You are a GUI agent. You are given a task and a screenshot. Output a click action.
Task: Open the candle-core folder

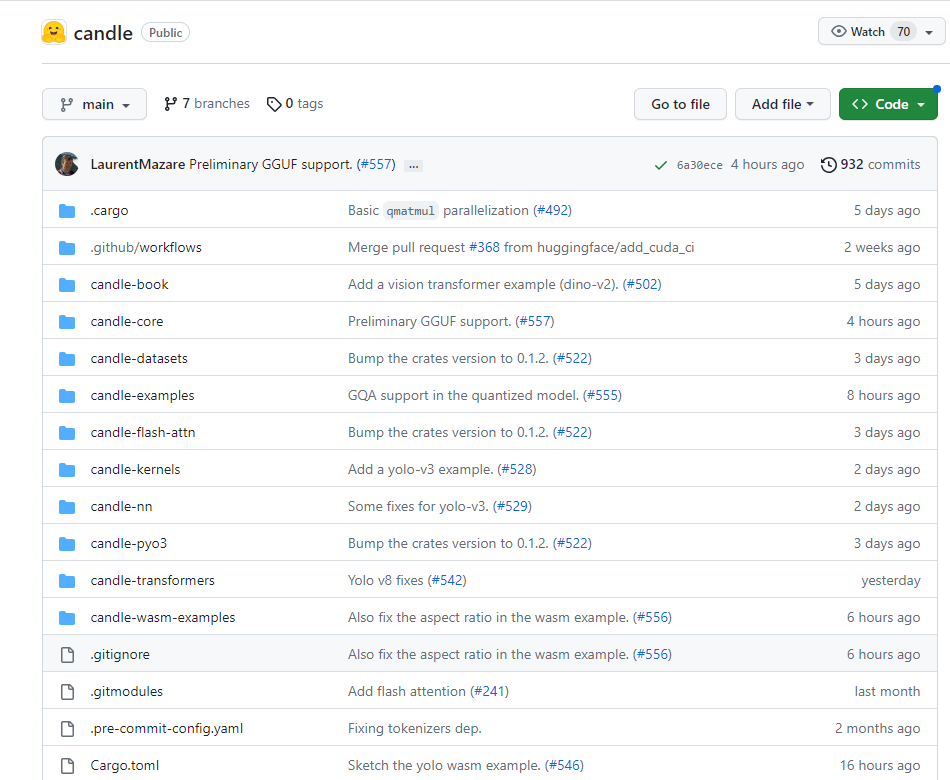pyautogui.click(x=127, y=321)
